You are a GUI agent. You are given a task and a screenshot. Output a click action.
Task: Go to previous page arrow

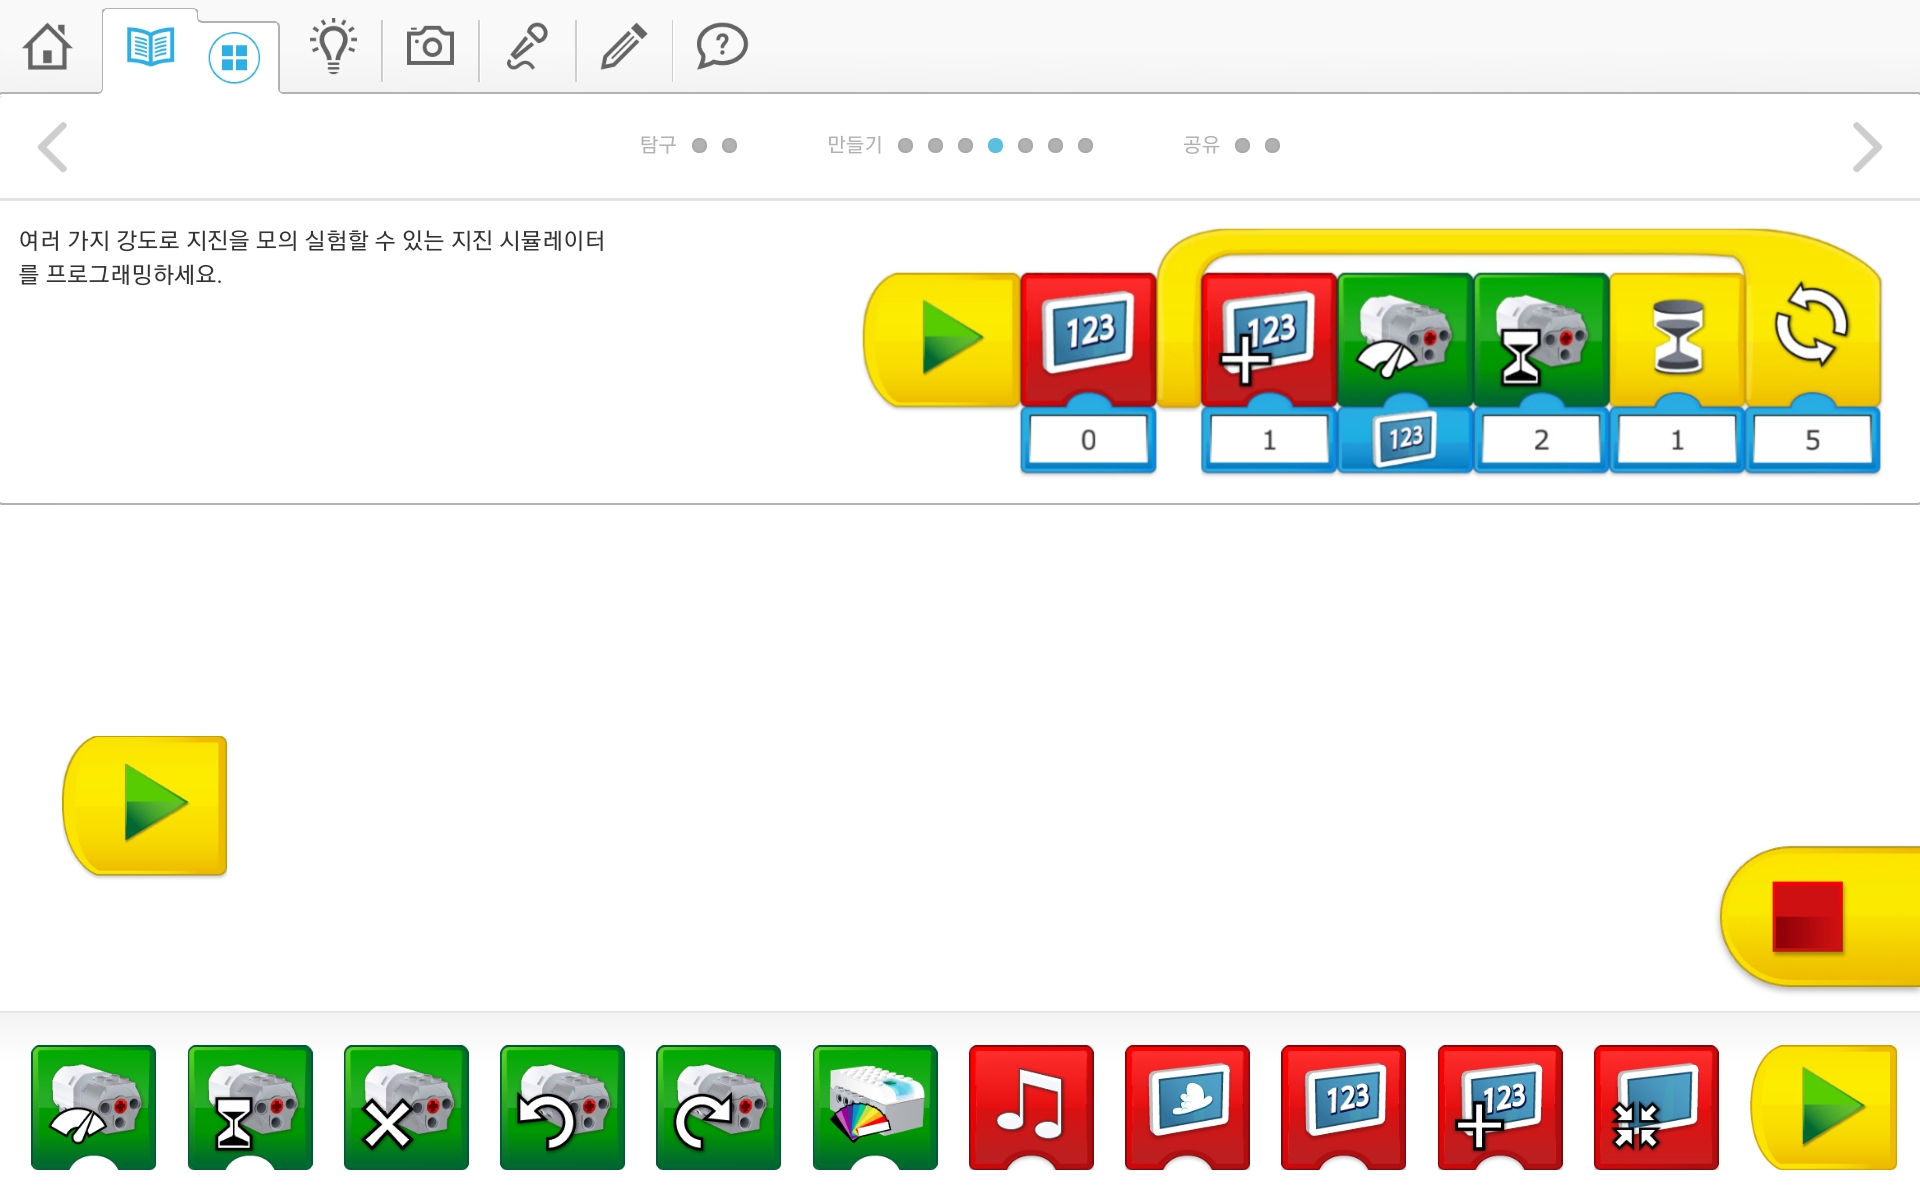52,147
